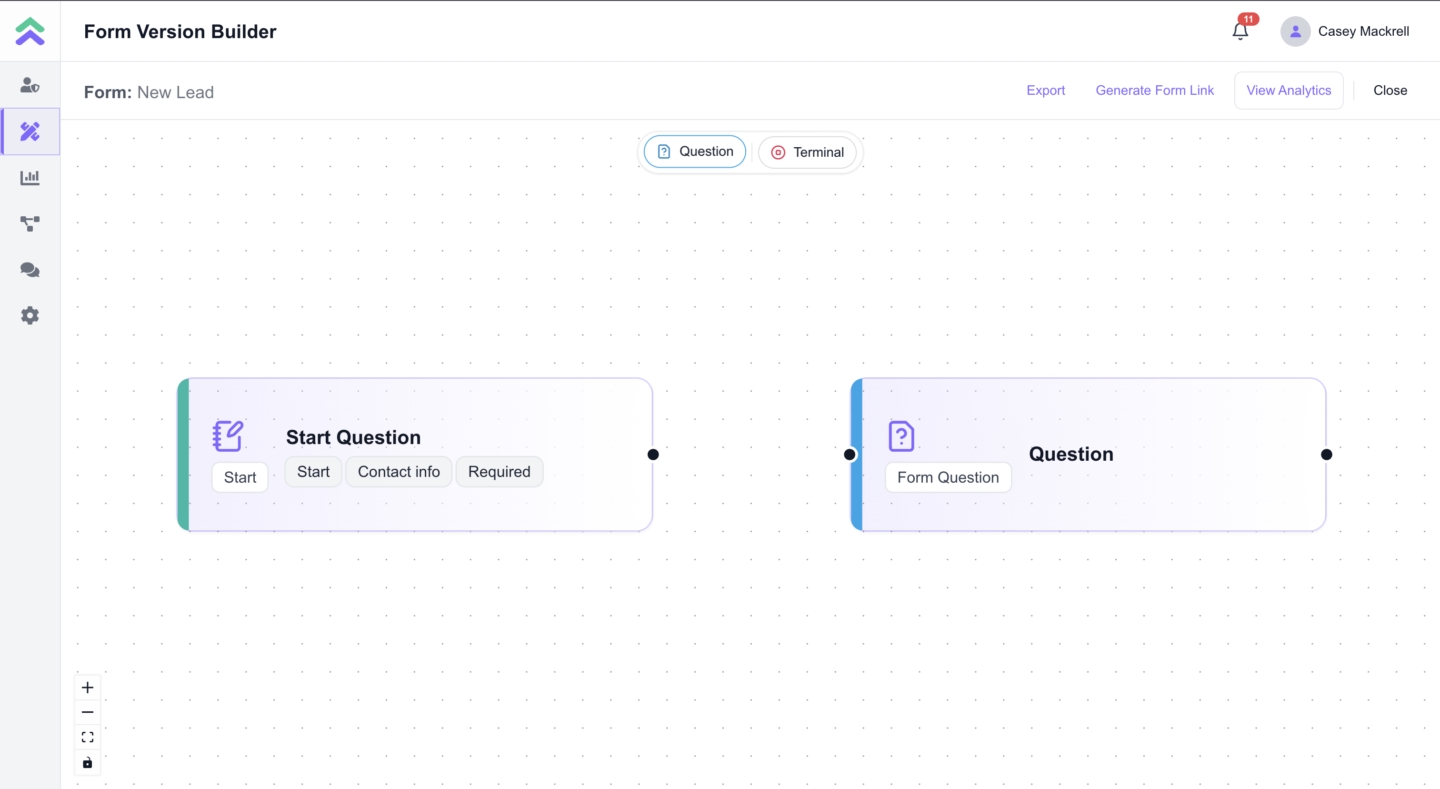
Task: Open the Casey Mackrell user menu
Action: [1345, 32]
